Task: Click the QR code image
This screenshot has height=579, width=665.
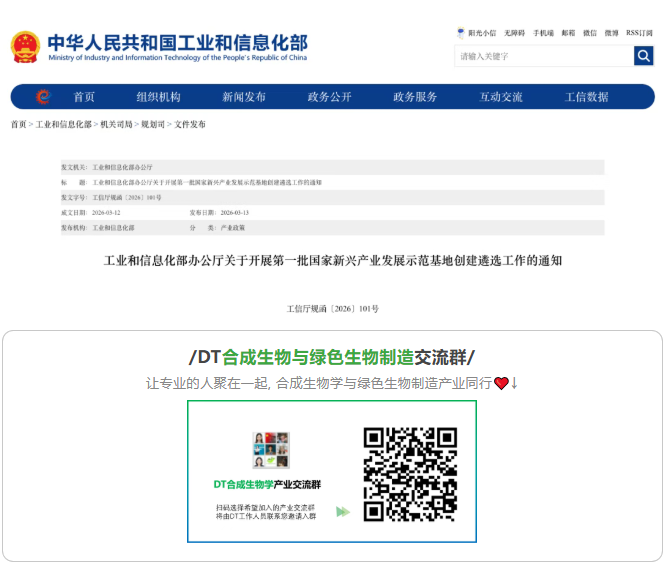Action: (409, 473)
